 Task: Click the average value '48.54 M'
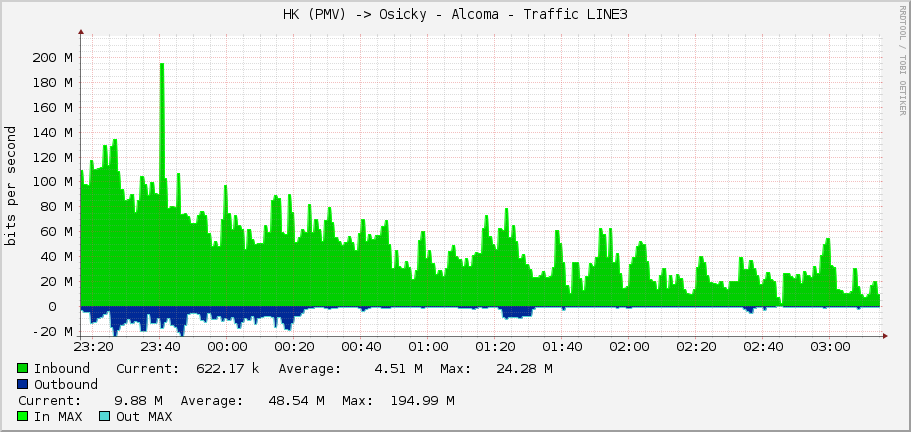296,401
